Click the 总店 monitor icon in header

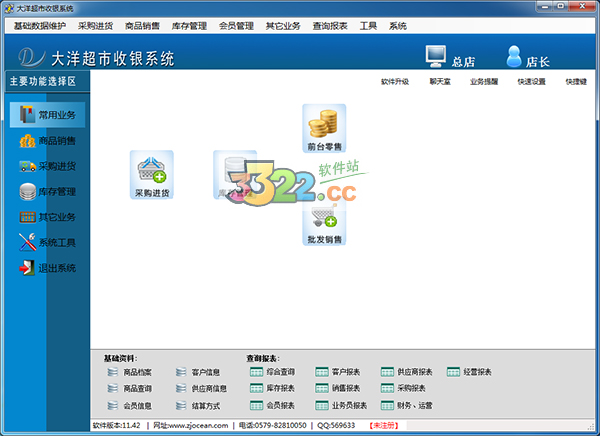click(x=436, y=56)
